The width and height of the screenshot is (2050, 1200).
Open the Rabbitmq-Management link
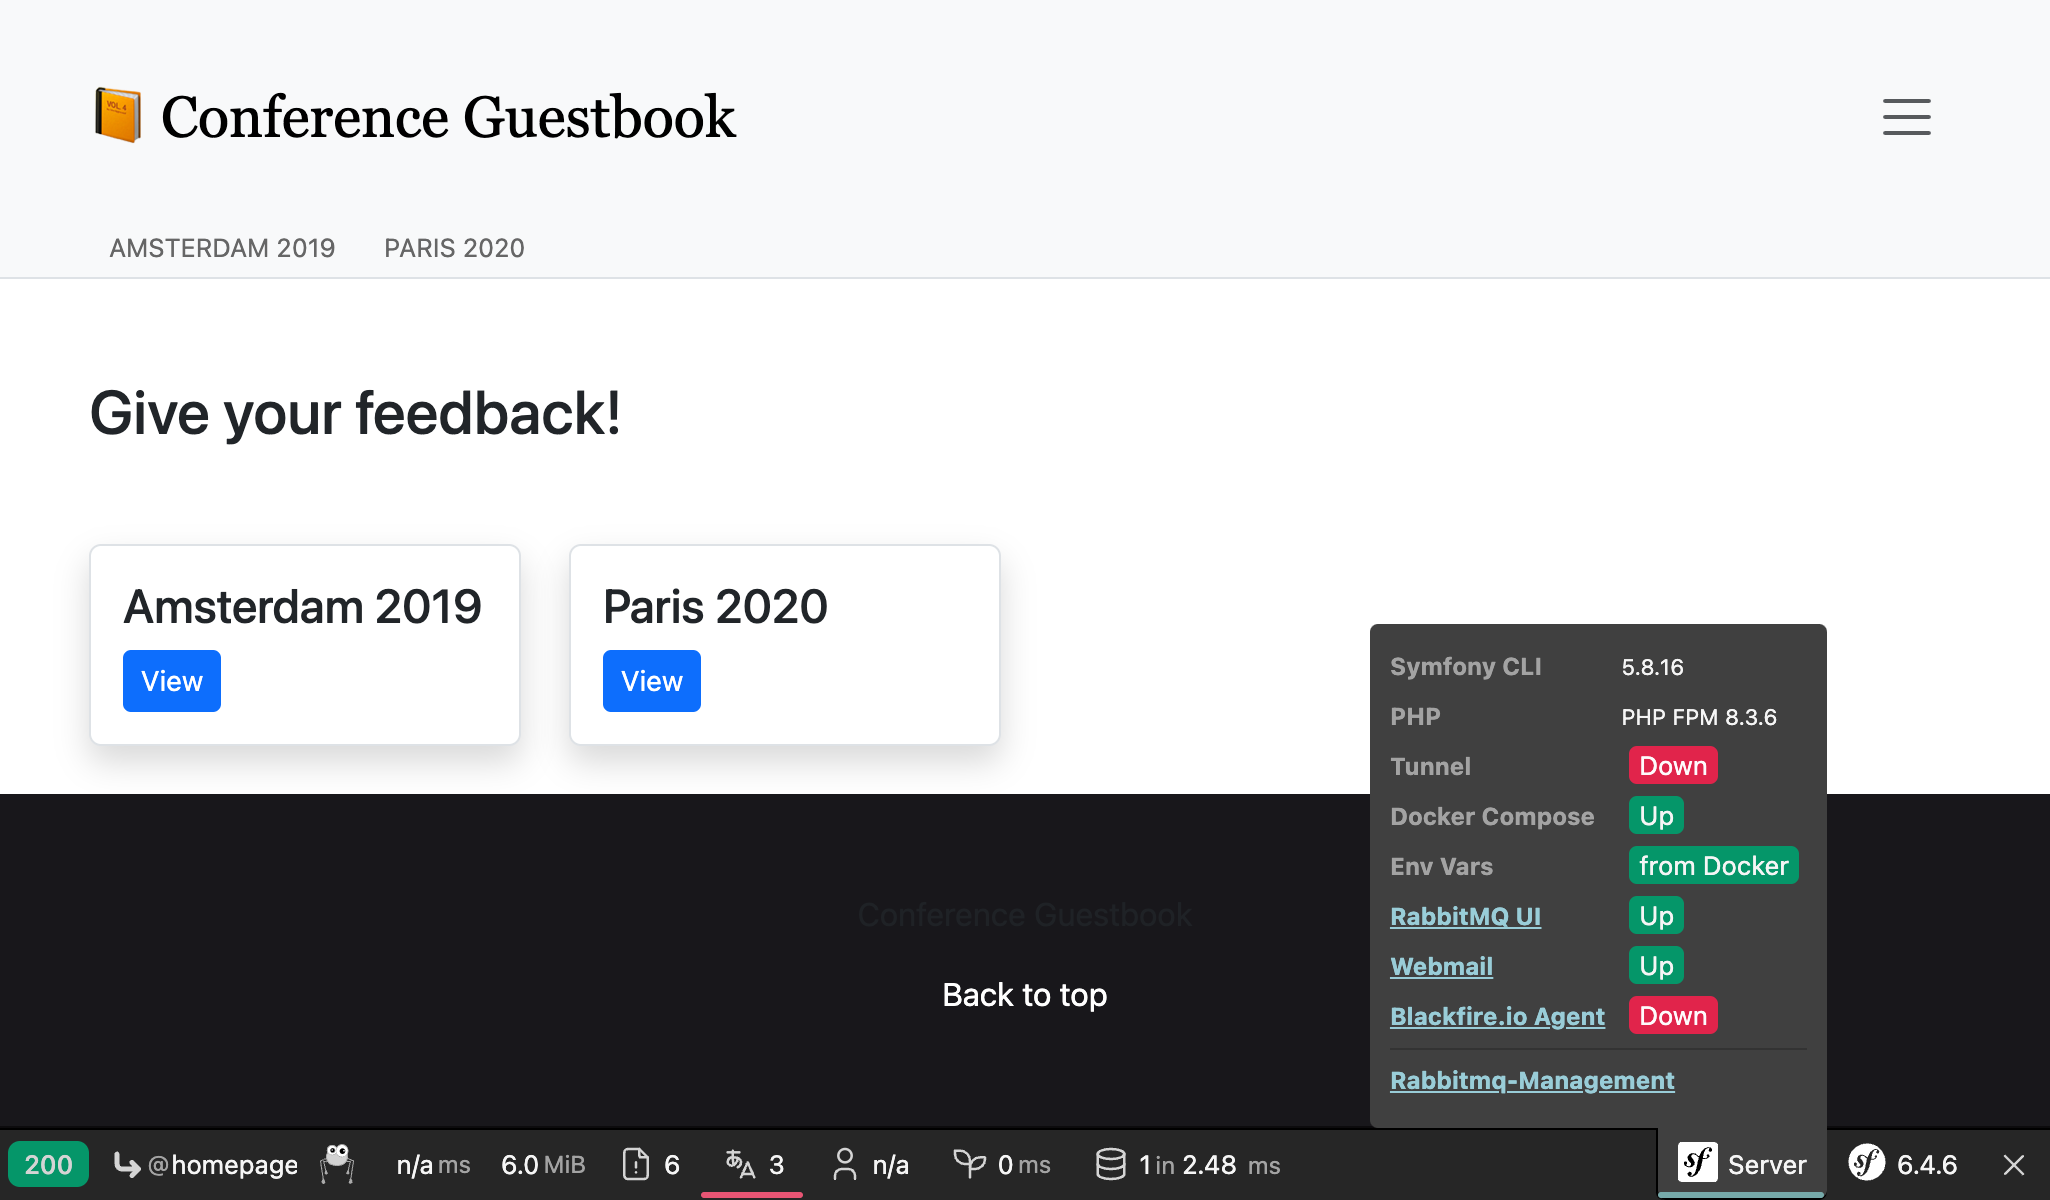tap(1532, 1080)
